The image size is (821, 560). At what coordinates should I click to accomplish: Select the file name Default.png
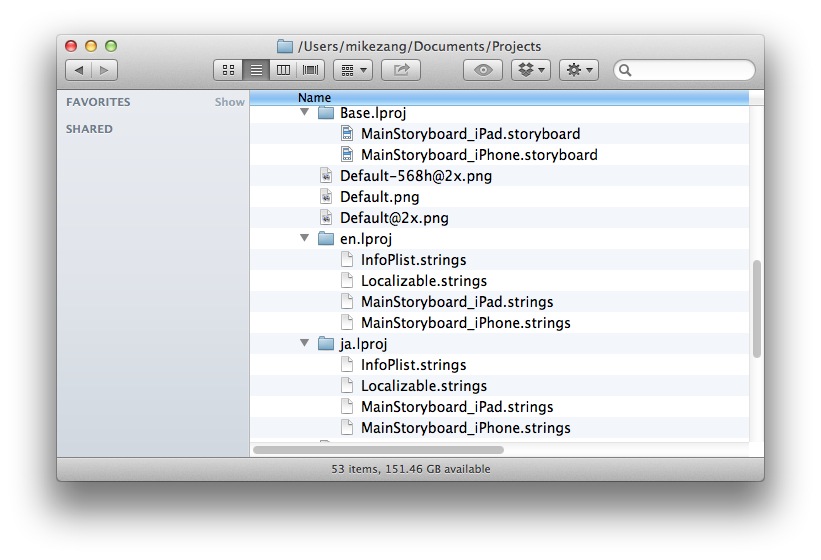coord(380,197)
